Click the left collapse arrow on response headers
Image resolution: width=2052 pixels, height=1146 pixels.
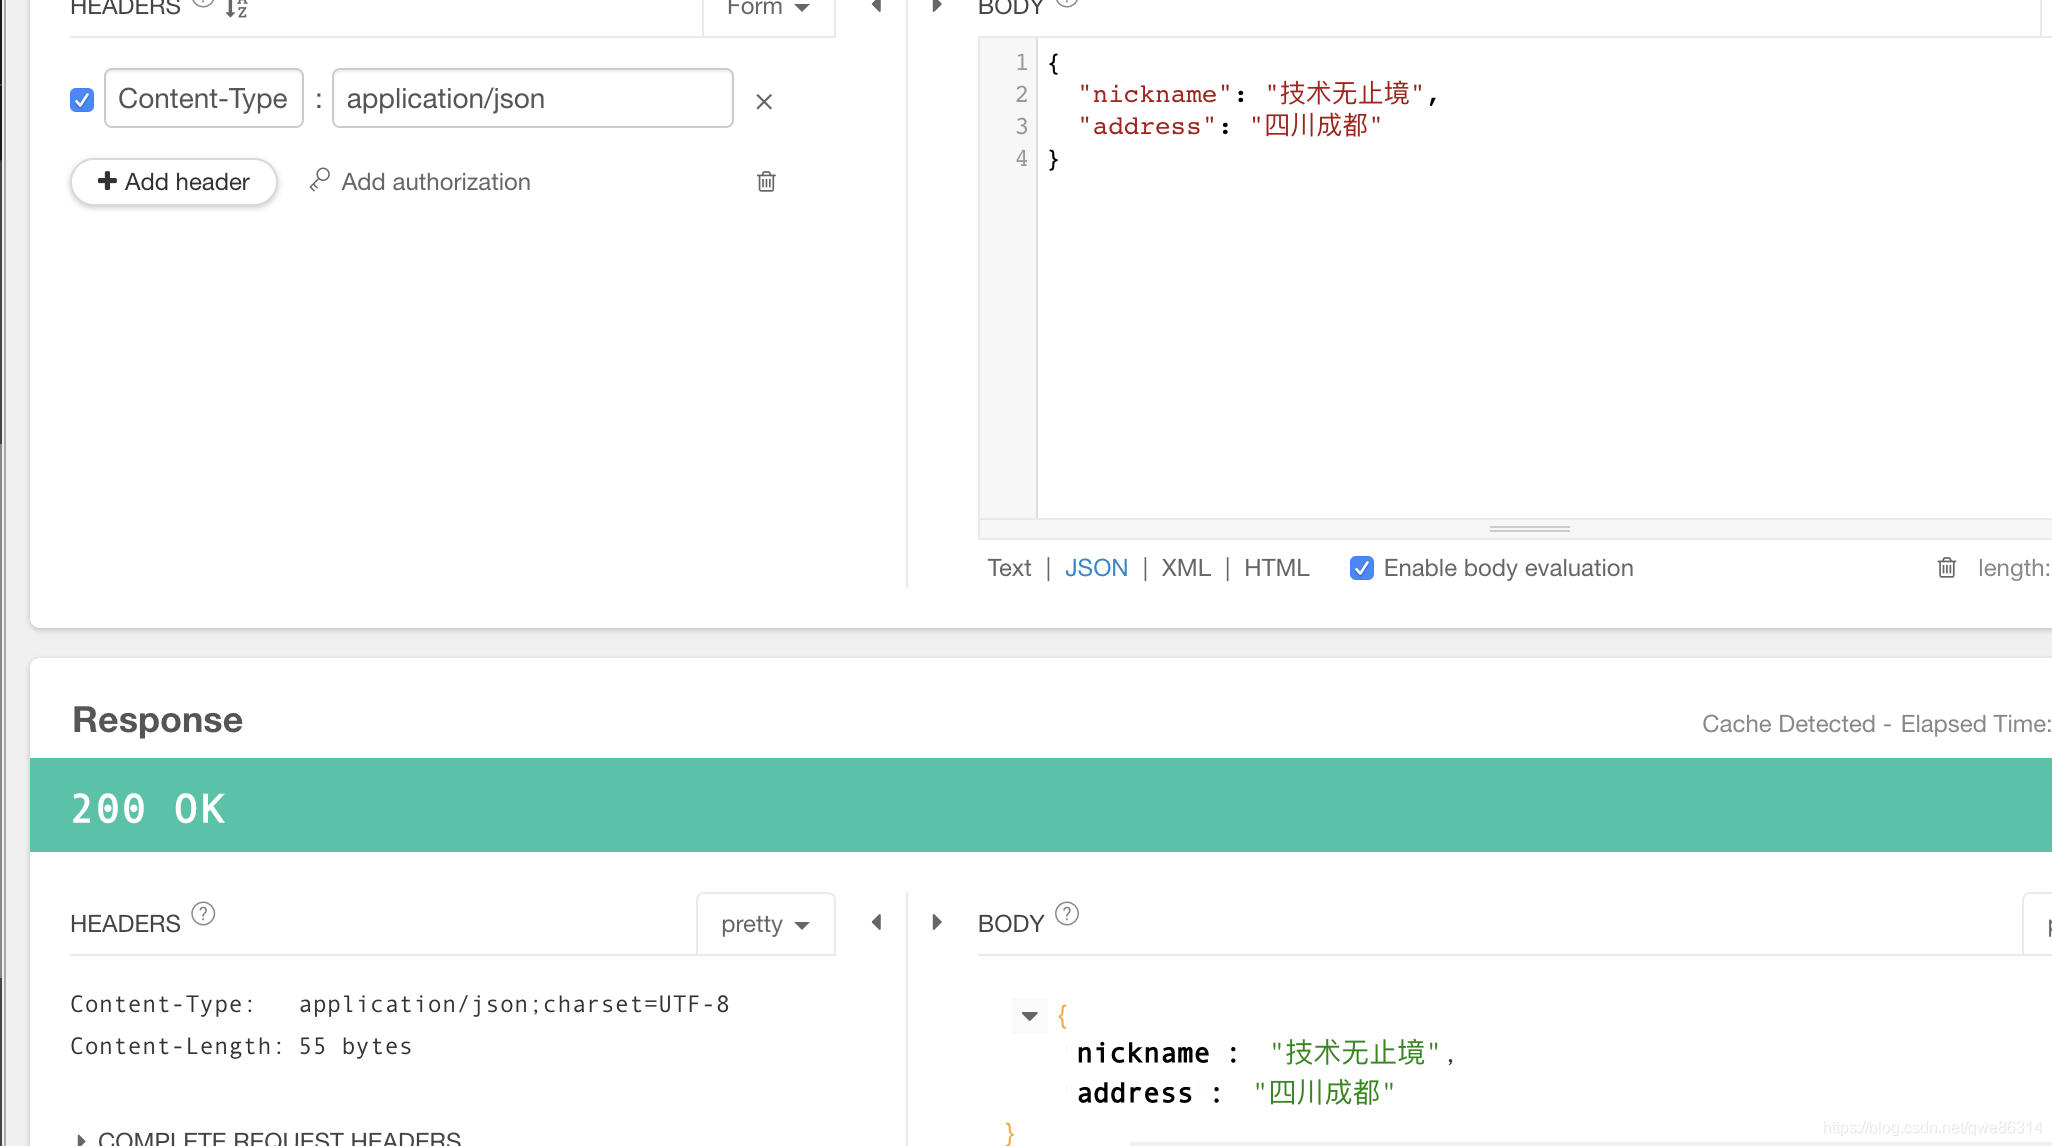pyautogui.click(x=877, y=922)
